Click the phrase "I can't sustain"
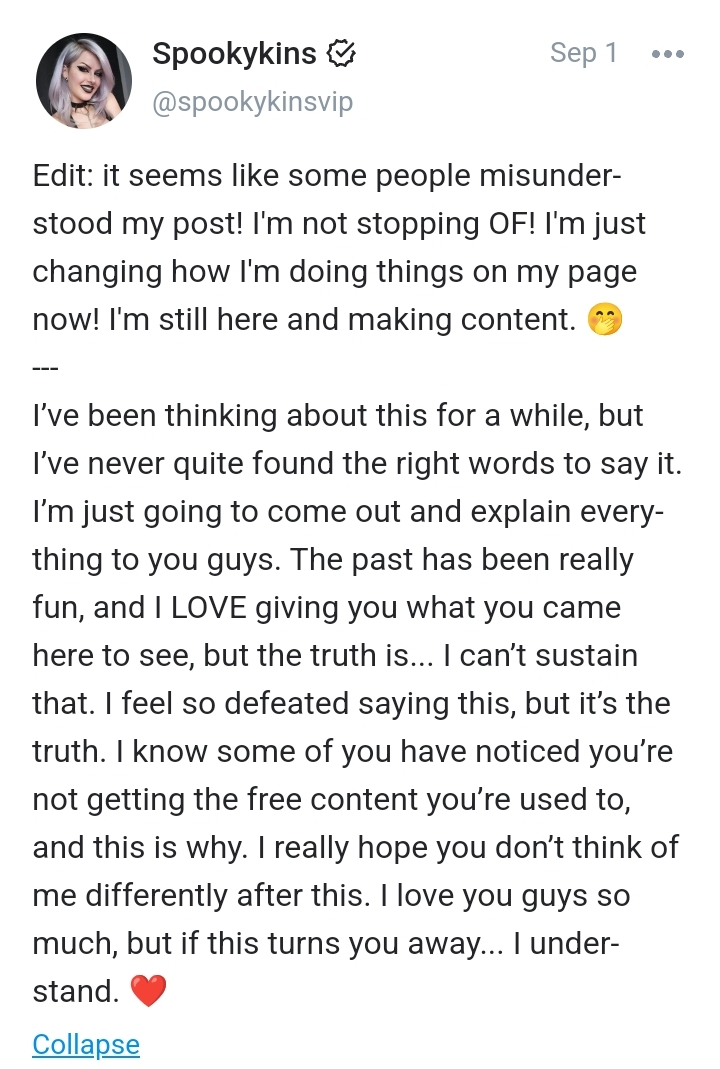 [539, 656]
